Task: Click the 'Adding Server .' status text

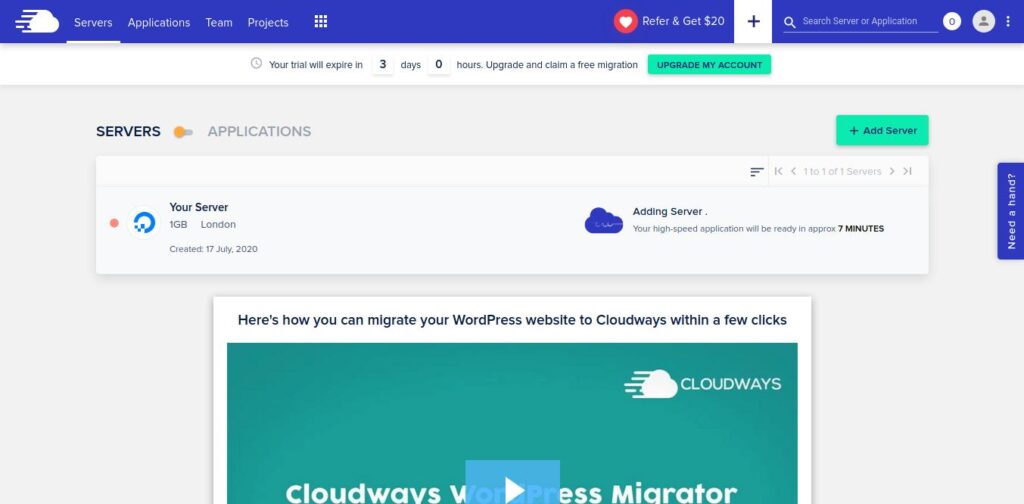Action: [670, 212]
